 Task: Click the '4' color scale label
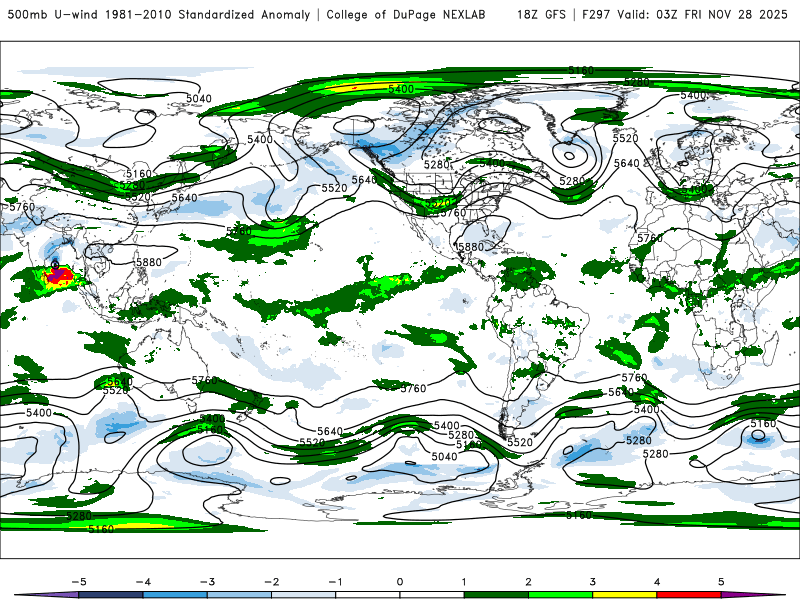click(657, 582)
